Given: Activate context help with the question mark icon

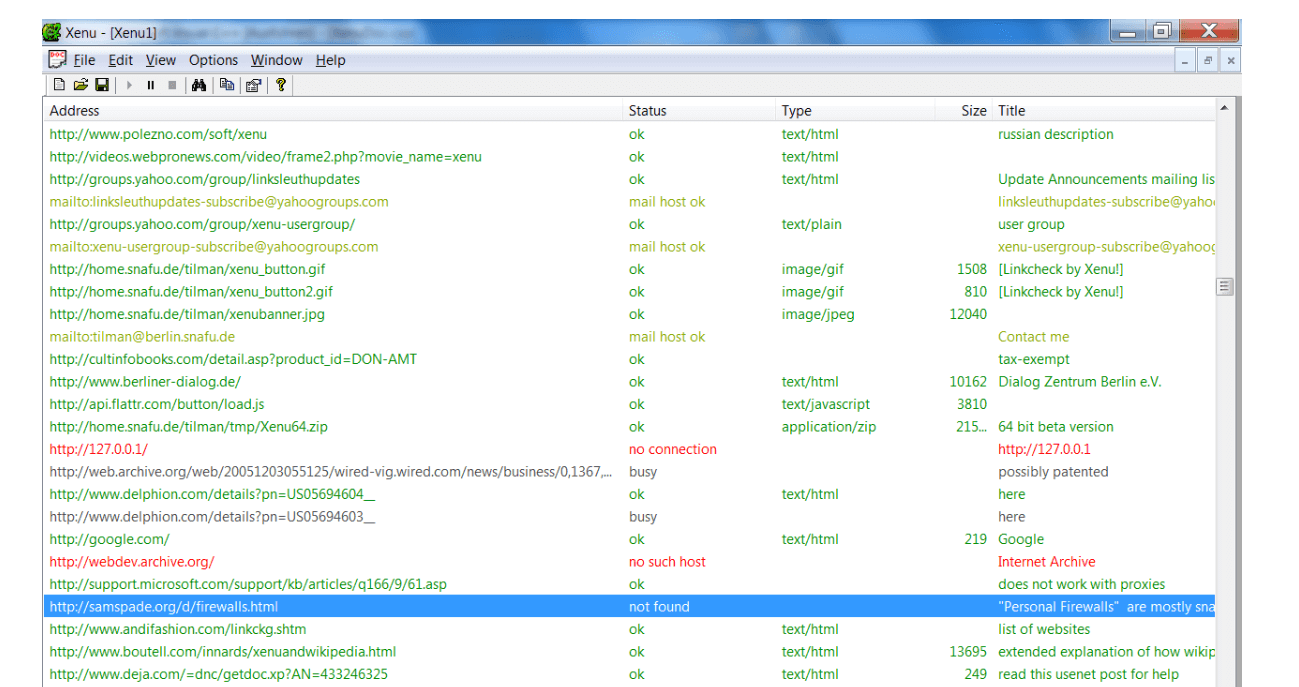Looking at the screenshot, I should click(281, 85).
